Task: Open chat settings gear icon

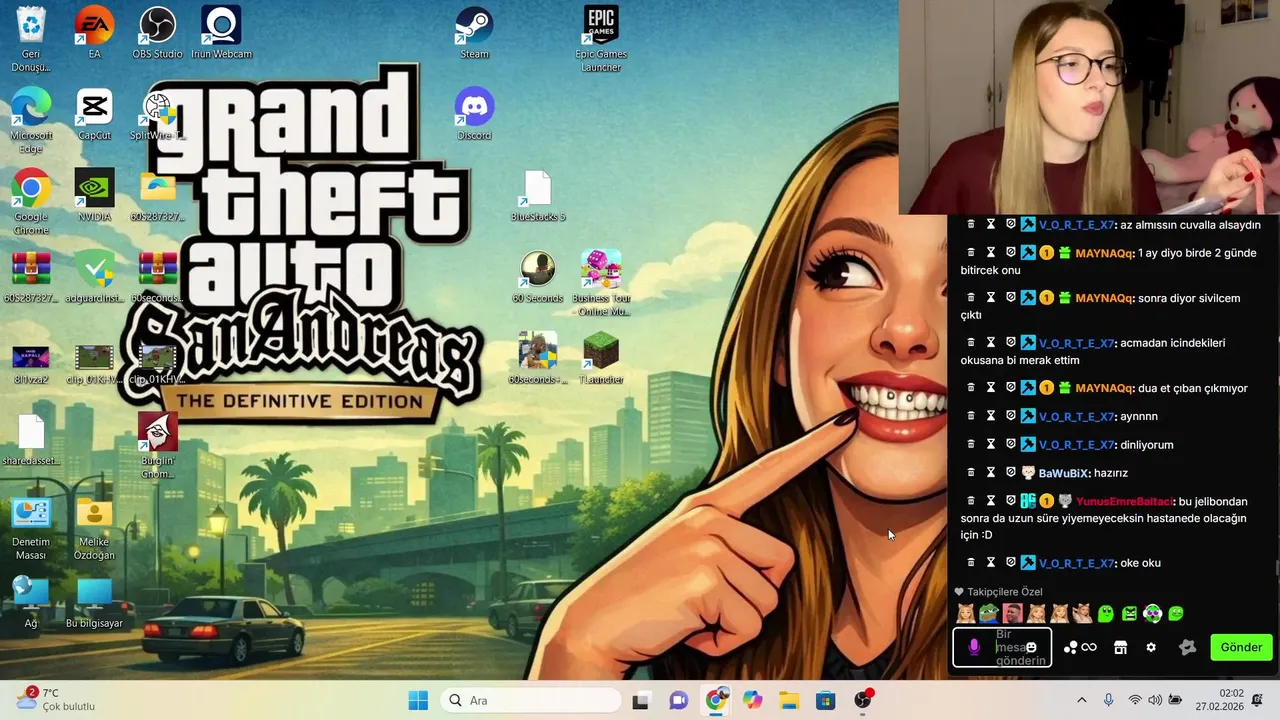Action: pos(1151,648)
